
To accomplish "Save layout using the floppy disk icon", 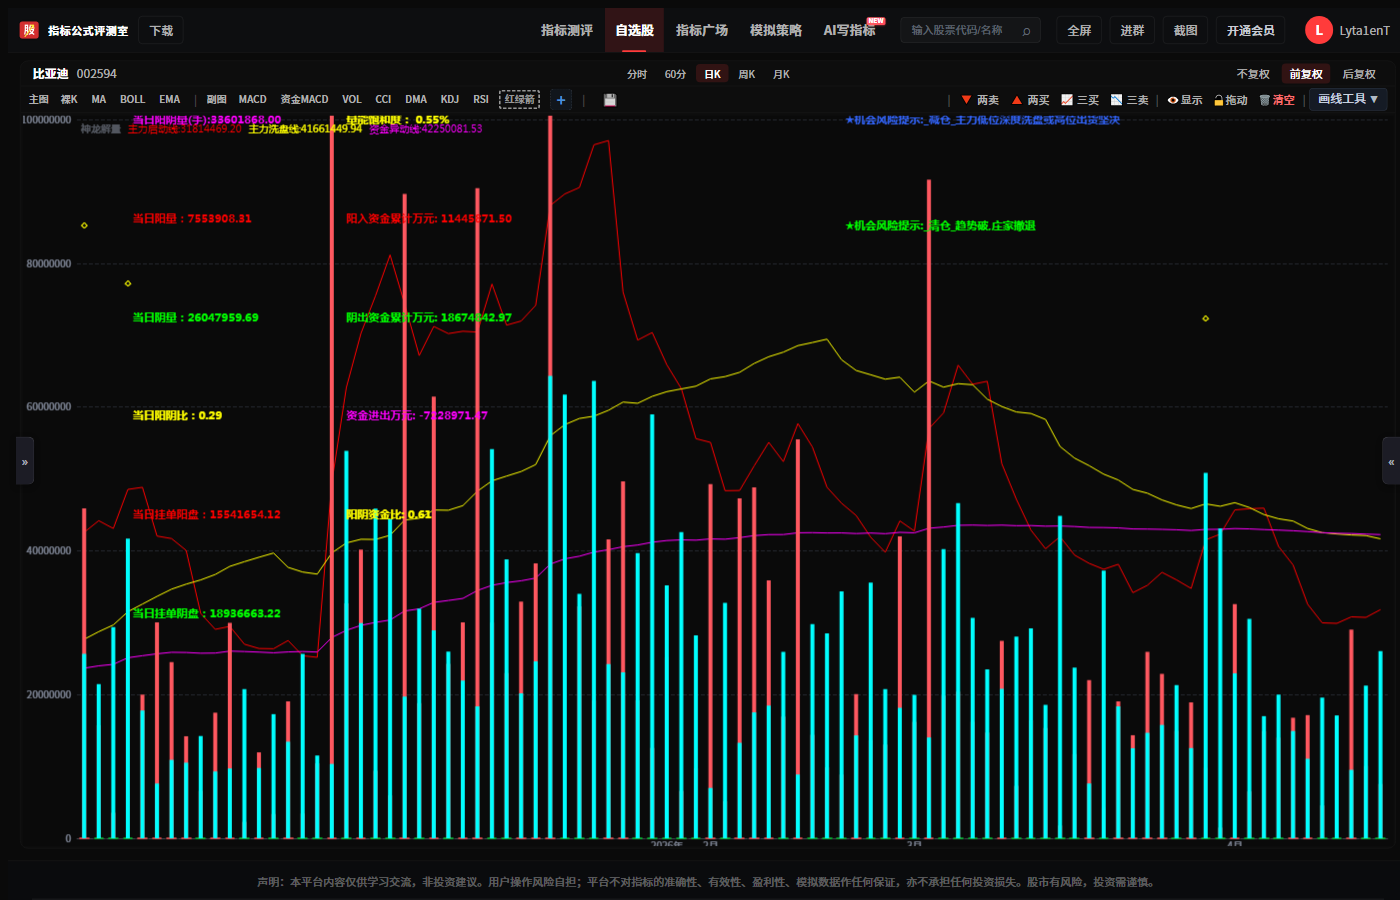I will (610, 100).
